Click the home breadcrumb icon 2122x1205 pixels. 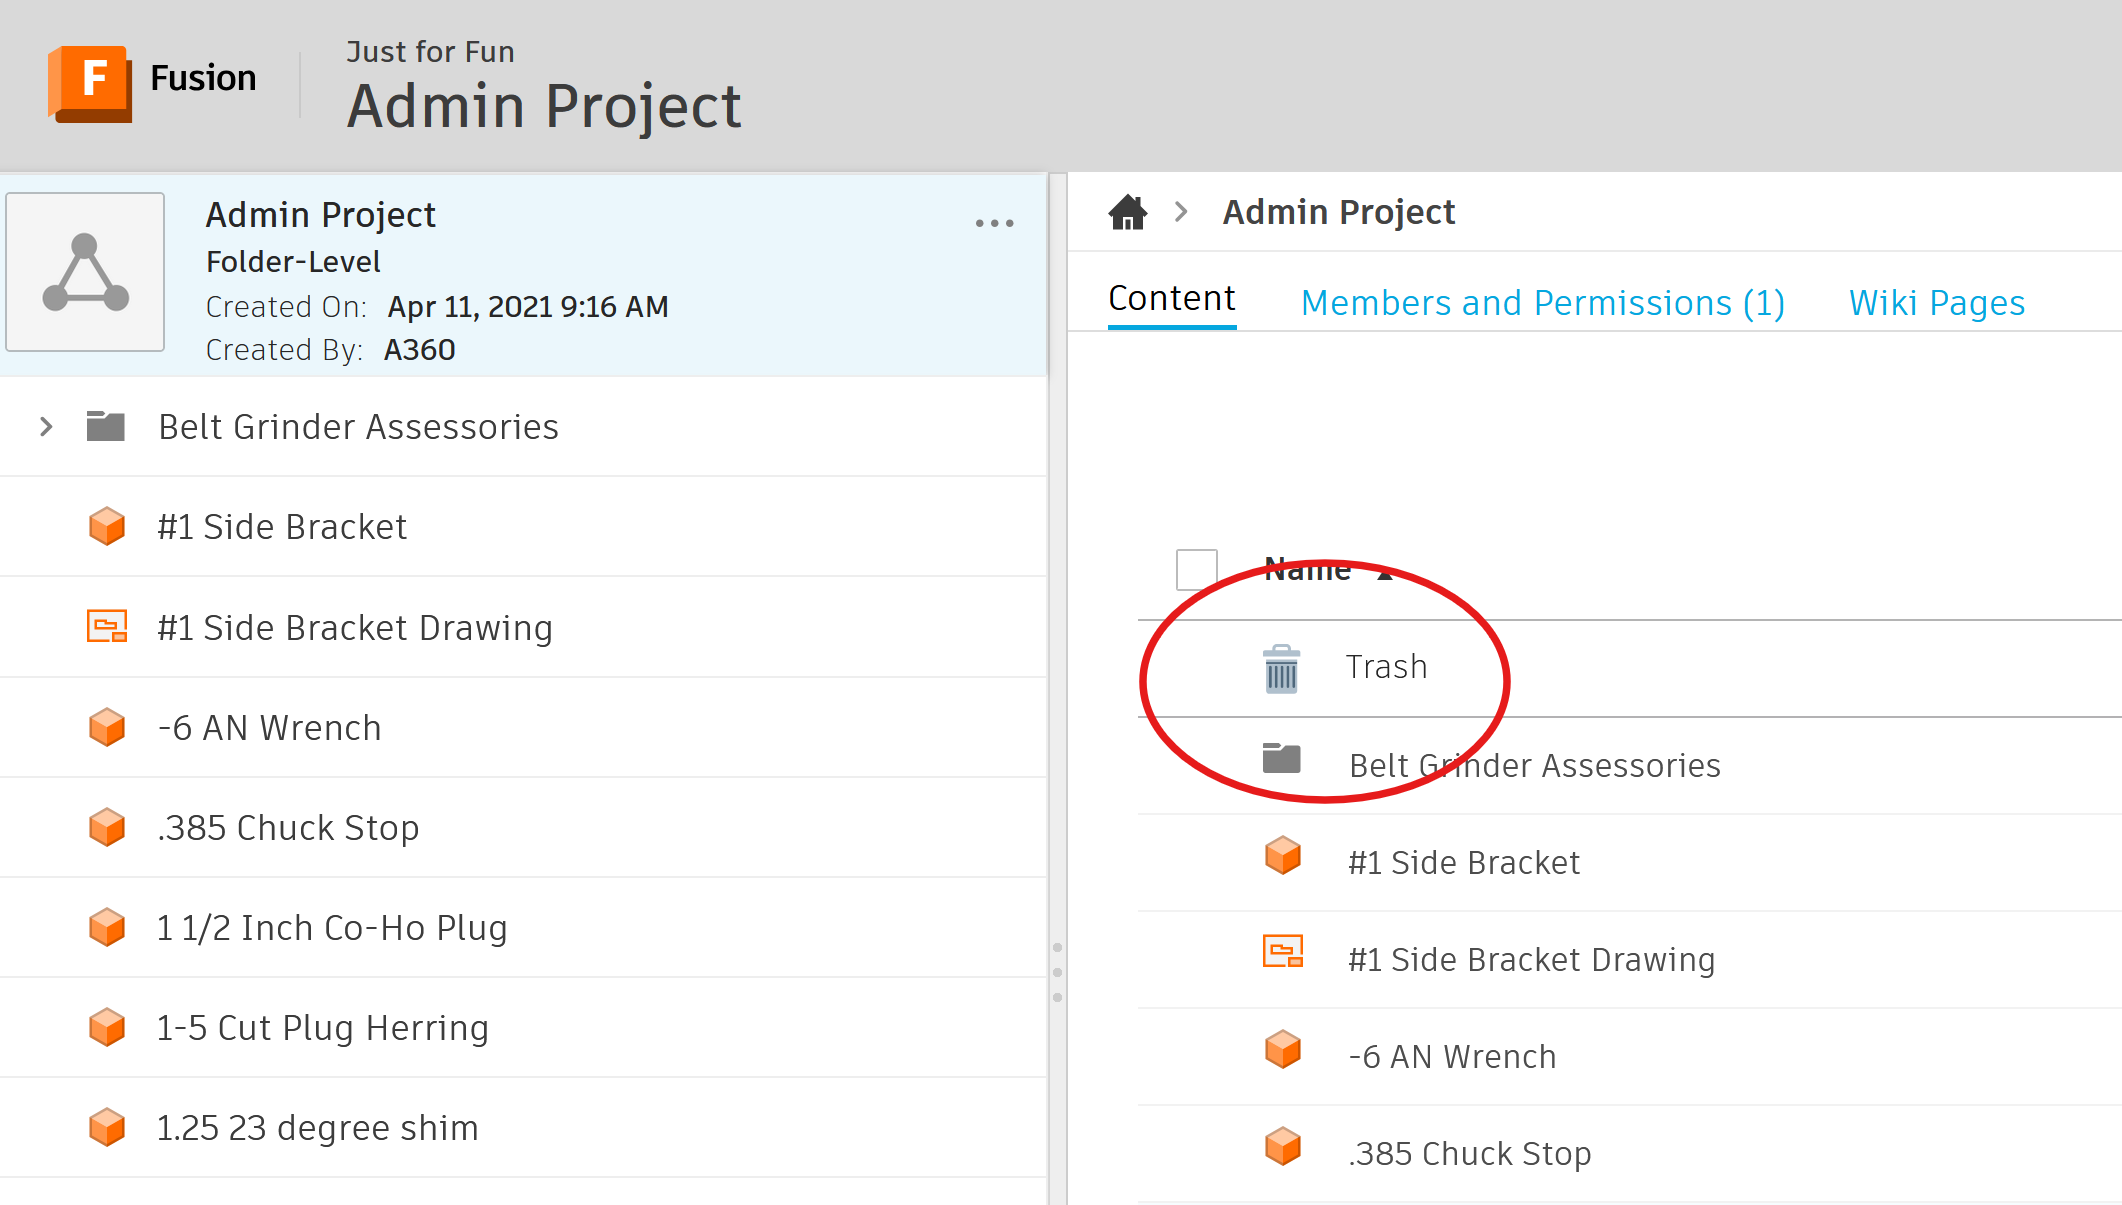pos(1127,212)
